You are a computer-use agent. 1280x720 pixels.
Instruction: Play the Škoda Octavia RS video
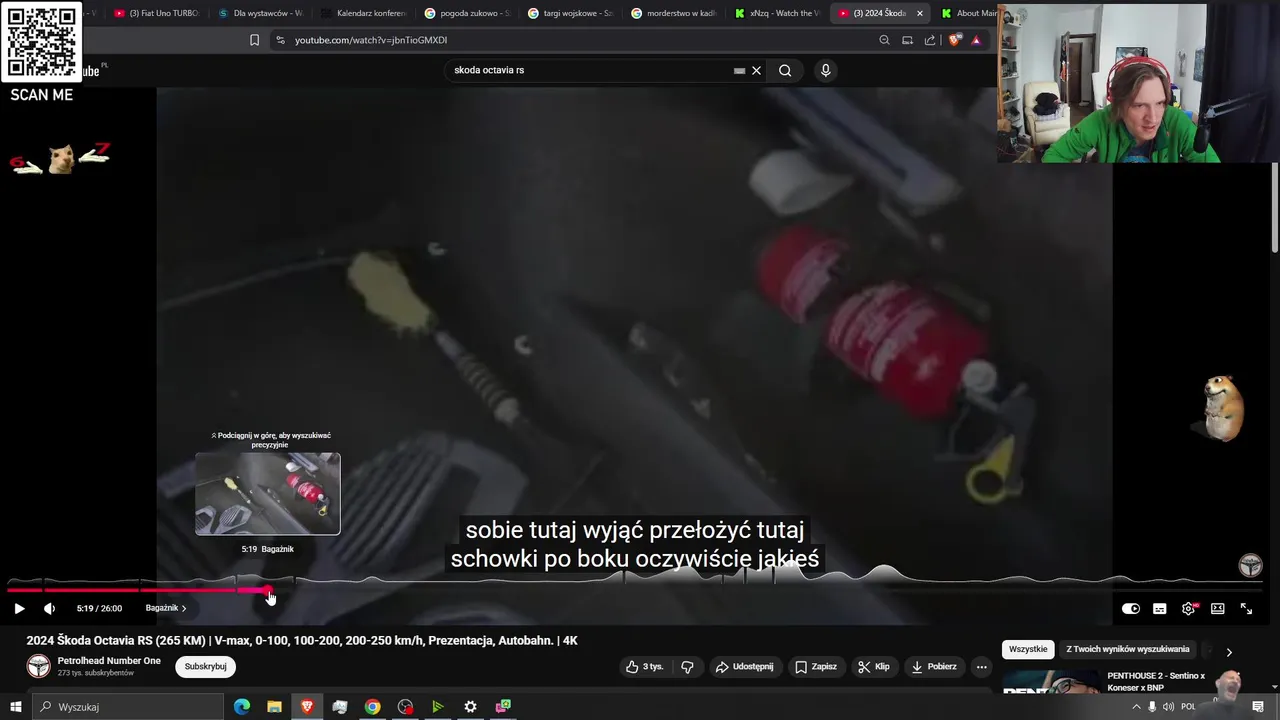[x=19, y=608]
